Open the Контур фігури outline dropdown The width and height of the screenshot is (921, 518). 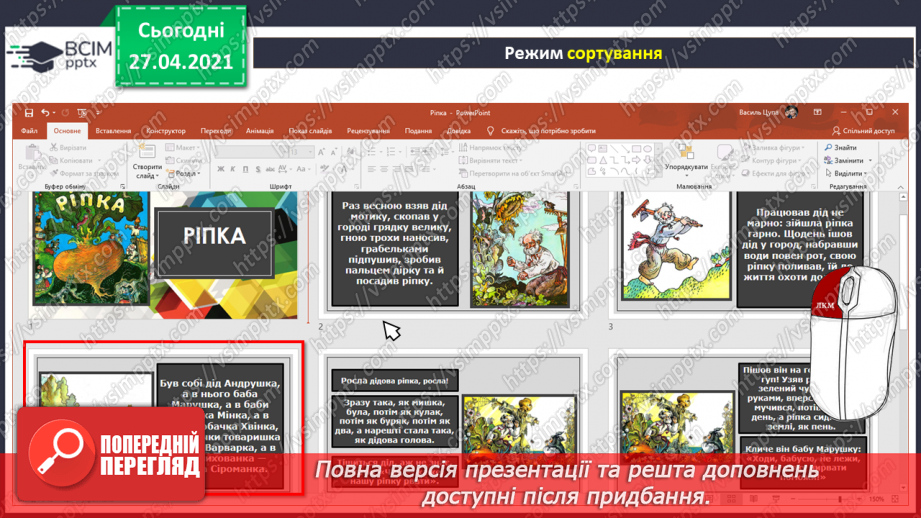pyautogui.click(x=772, y=160)
